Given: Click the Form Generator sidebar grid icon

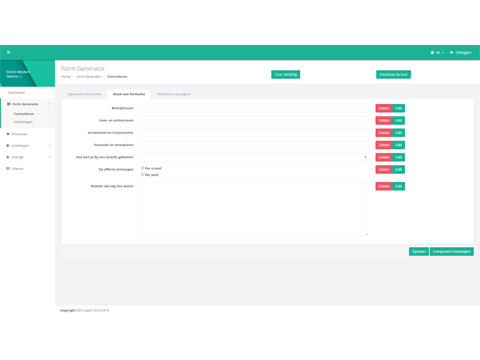Looking at the screenshot, I should [x=9, y=104].
